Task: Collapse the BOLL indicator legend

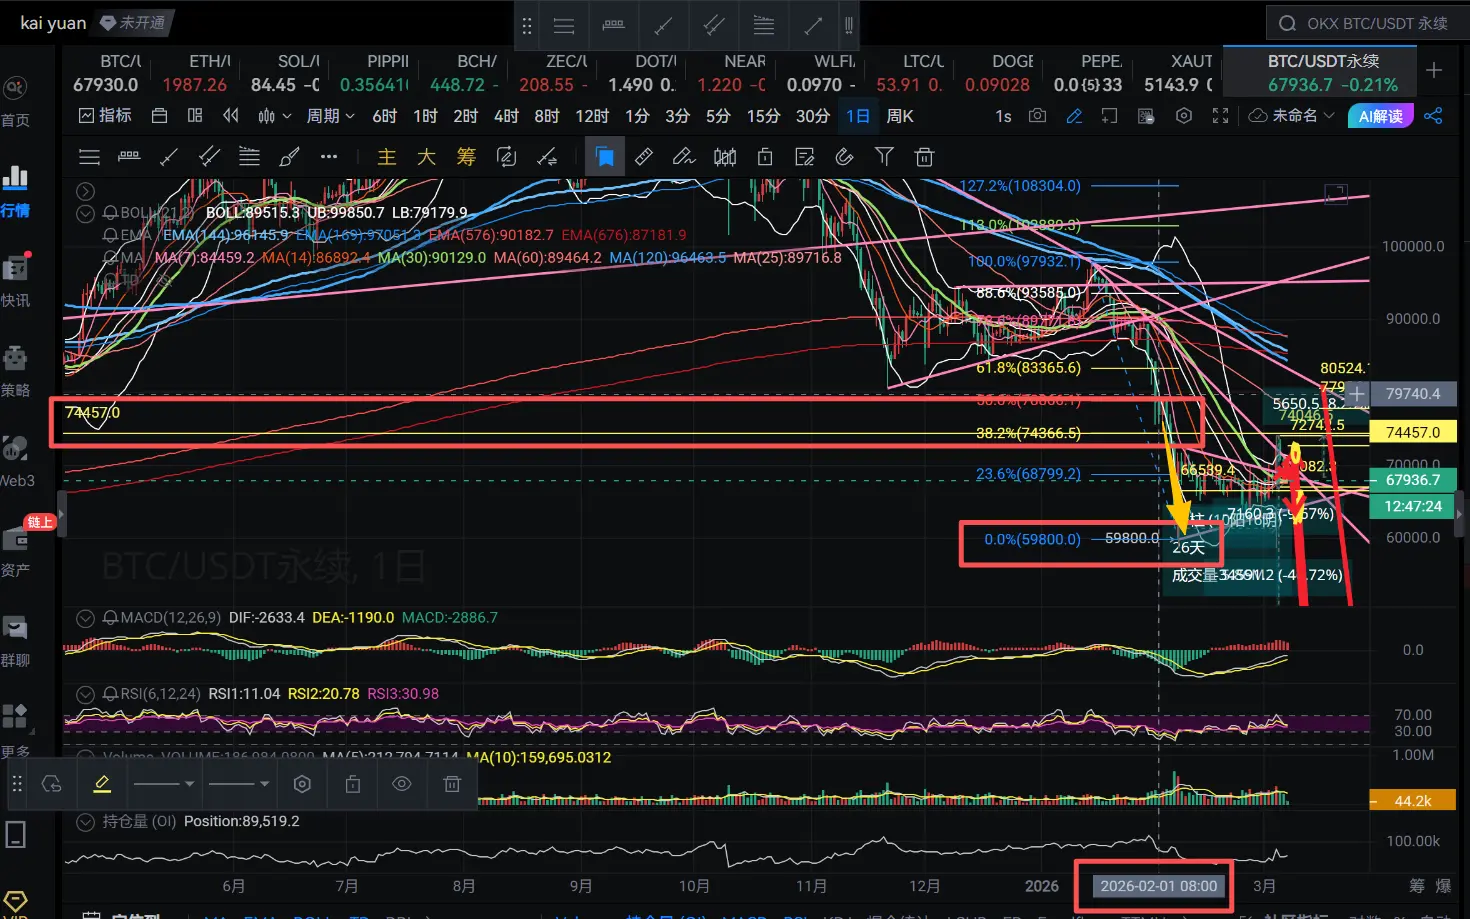Action: coord(85,213)
